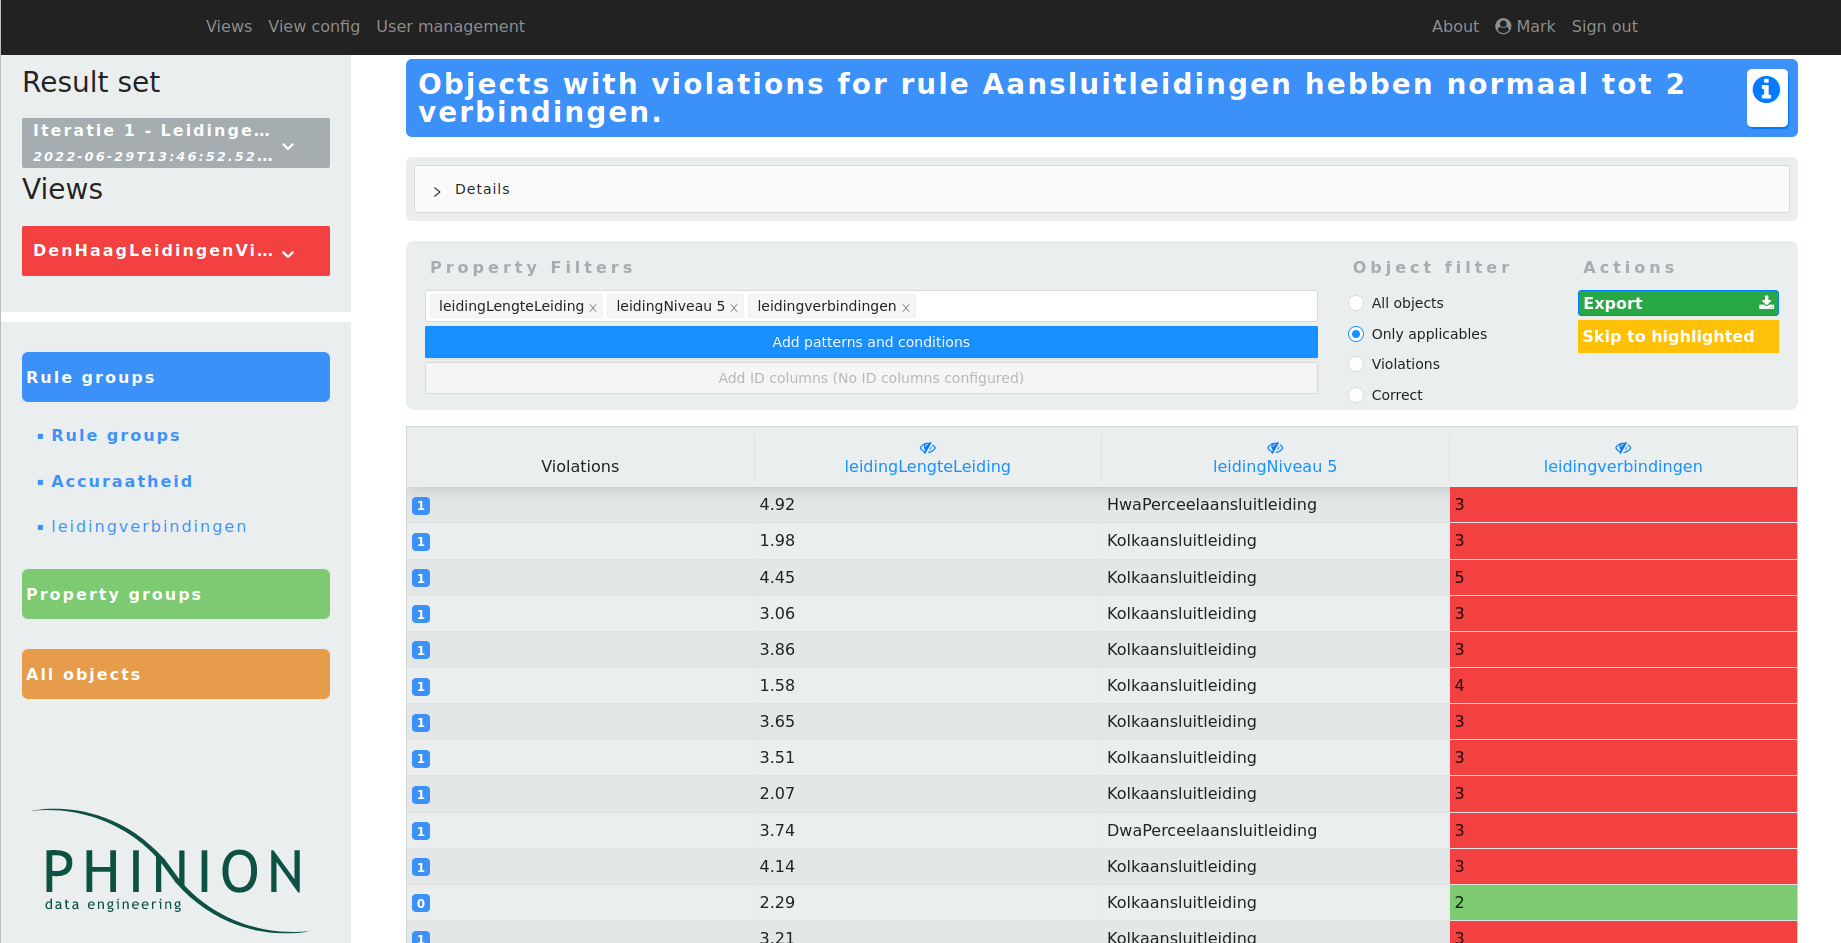Image resolution: width=1841 pixels, height=943 pixels.
Task: Click the Mark user name
Action: tap(1536, 26)
